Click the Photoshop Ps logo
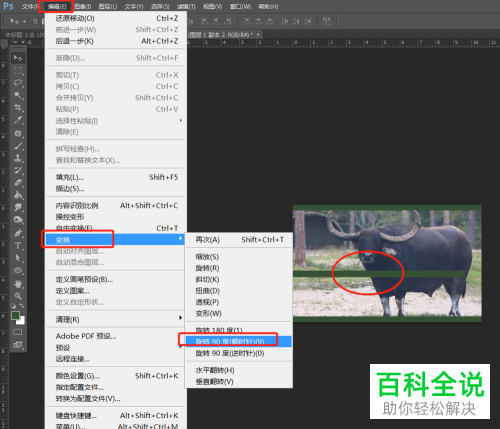The width and height of the screenshot is (500, 429). tap(8, 6)
